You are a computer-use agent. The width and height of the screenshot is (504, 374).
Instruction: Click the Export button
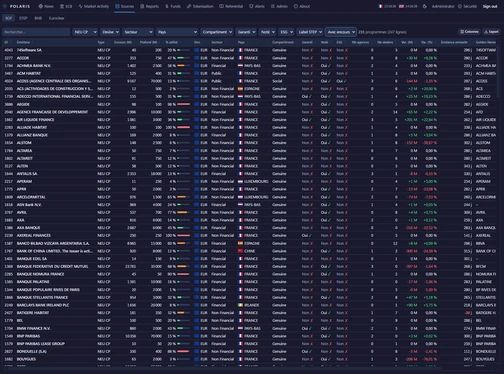[491, 32]
